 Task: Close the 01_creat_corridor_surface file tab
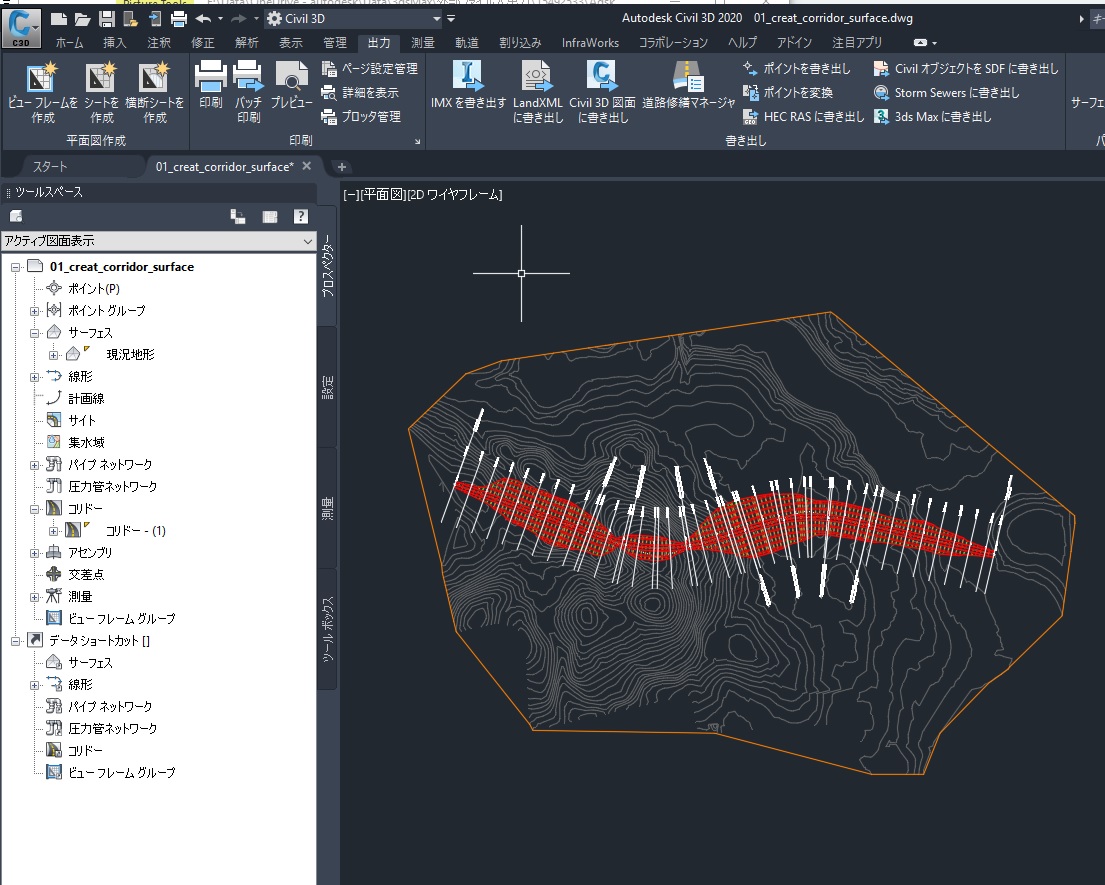coord(307,166)
